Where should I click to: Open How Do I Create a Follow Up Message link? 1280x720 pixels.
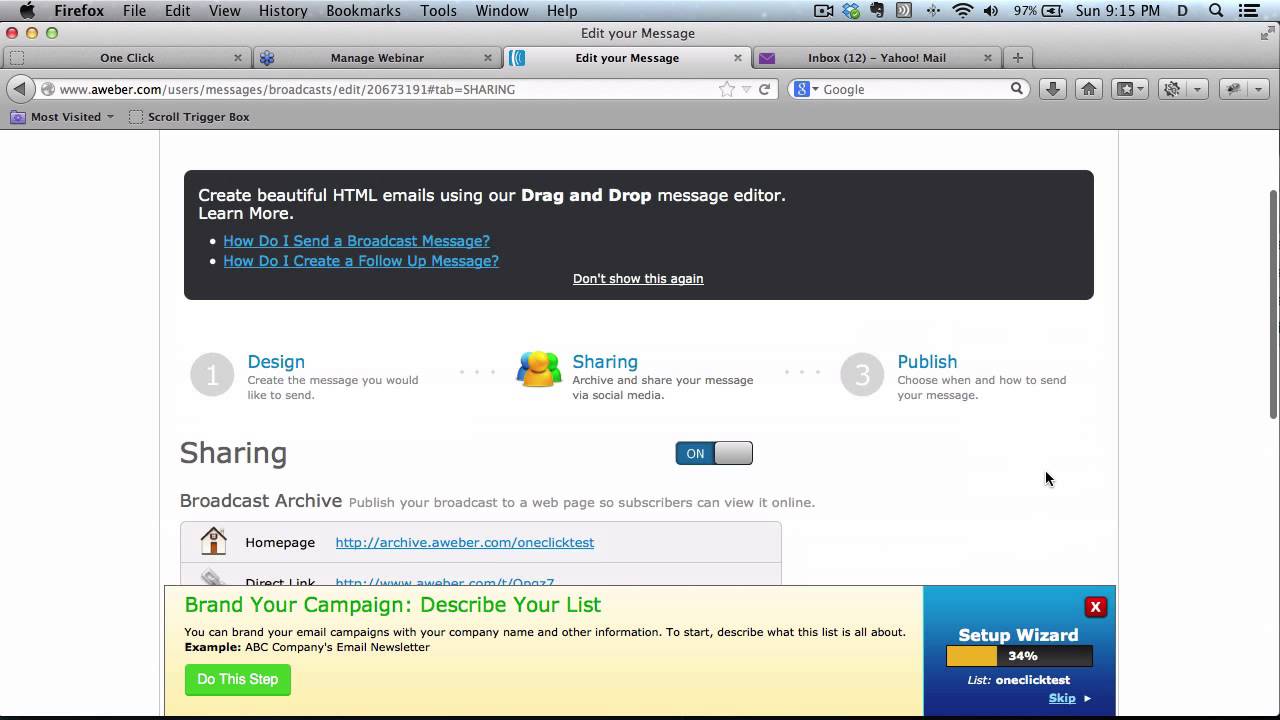click(361, 261)
